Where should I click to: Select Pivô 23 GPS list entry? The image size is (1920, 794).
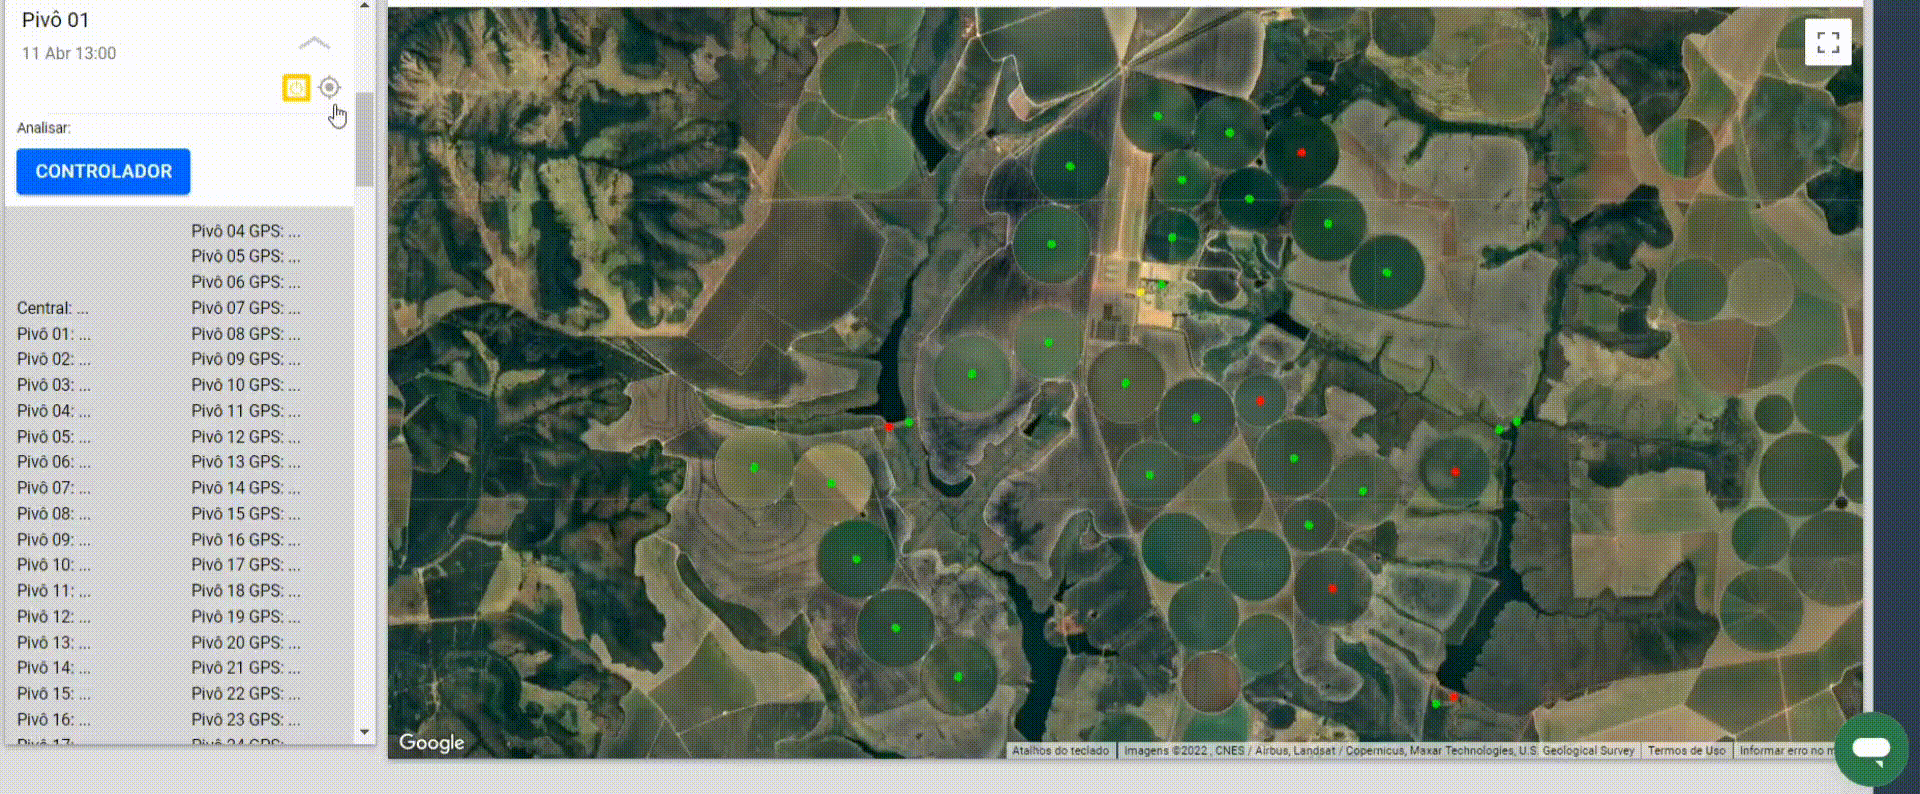coord(246,719)
